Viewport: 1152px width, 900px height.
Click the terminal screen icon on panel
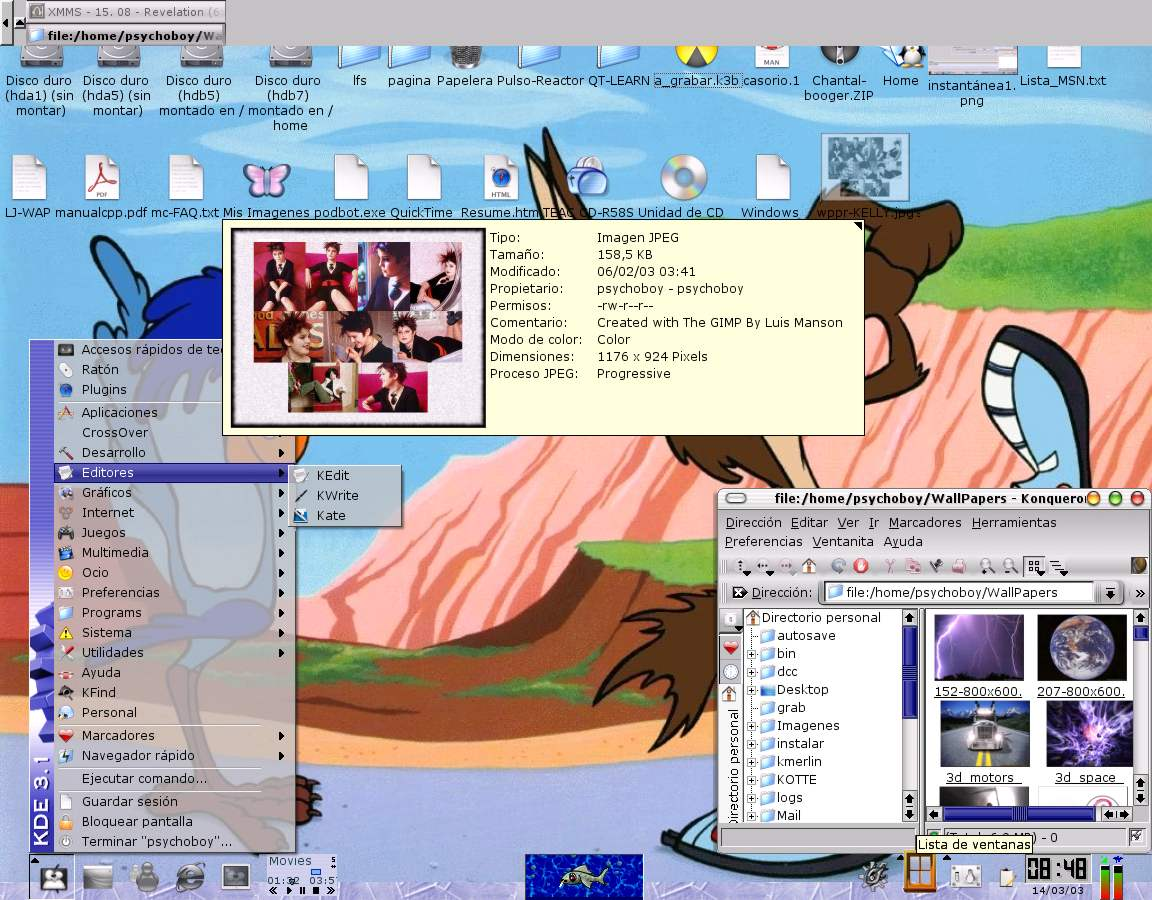(236, 876)
